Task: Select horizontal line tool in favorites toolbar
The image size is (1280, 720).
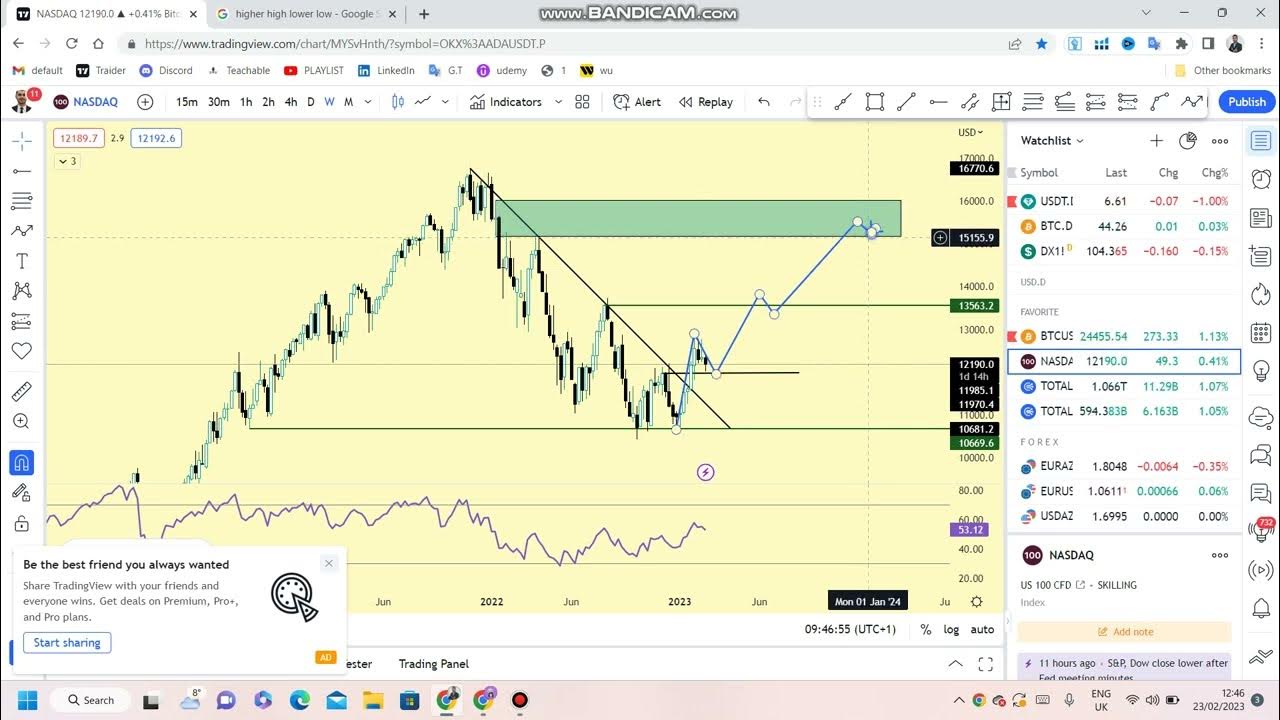Action: tap(938, 102)
